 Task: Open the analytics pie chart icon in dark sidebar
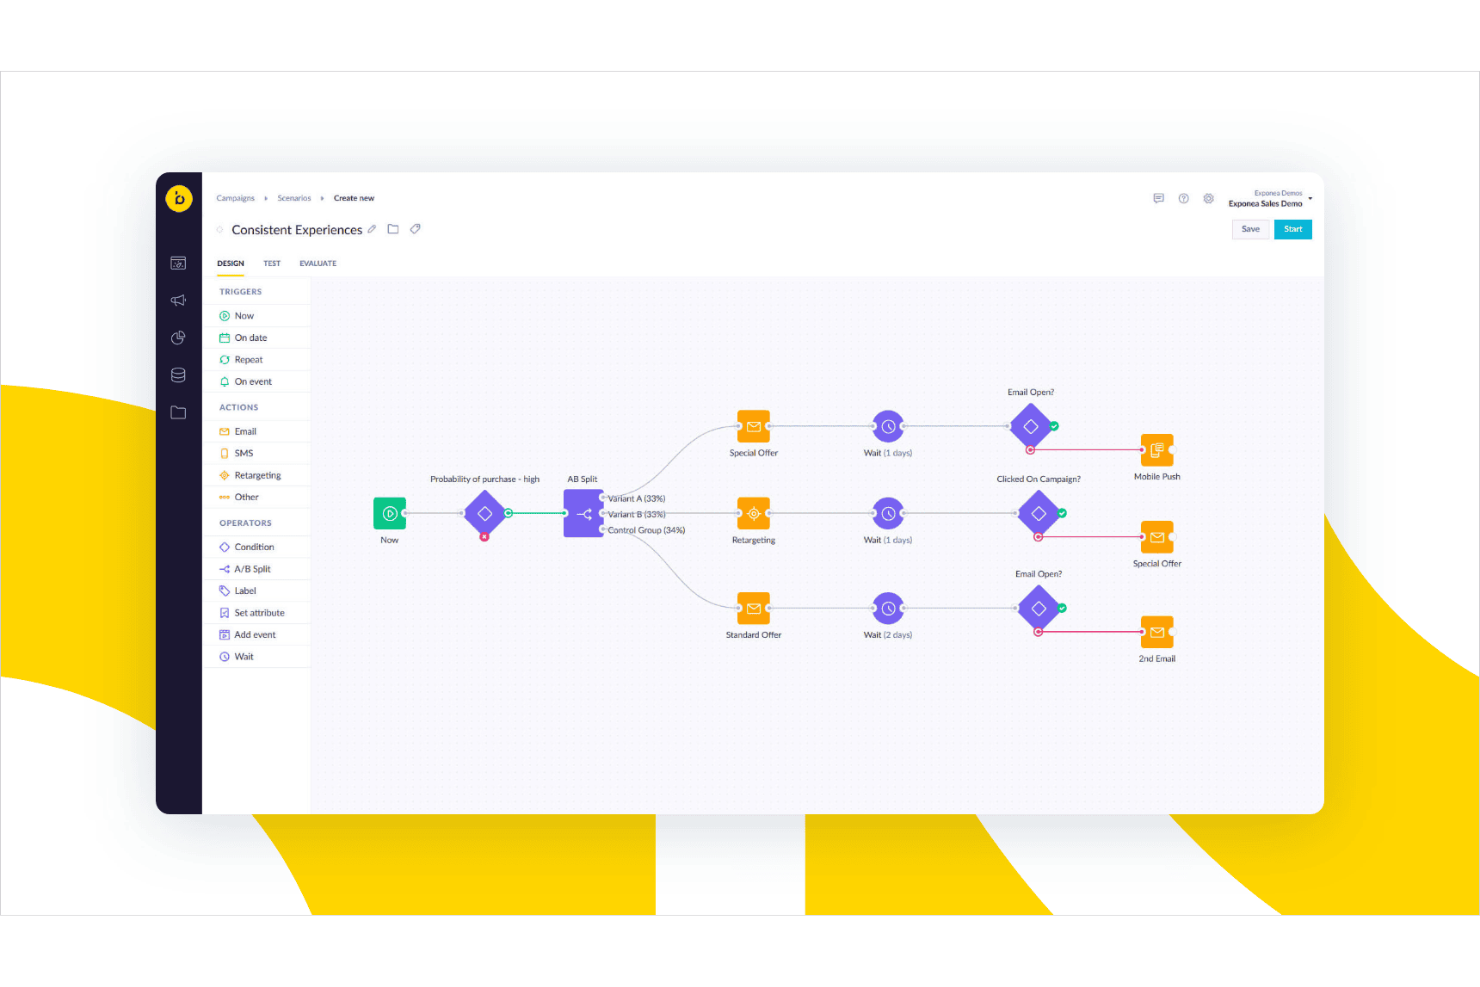pos(178,337)
